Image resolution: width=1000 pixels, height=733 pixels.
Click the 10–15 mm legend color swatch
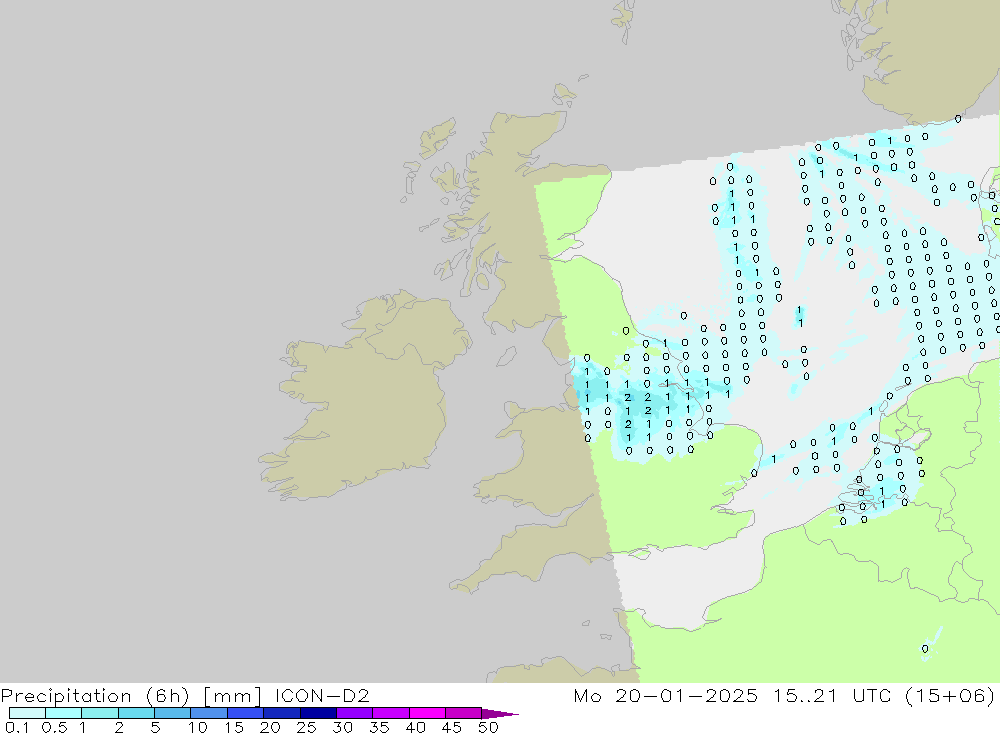click(x=209, y=713)
